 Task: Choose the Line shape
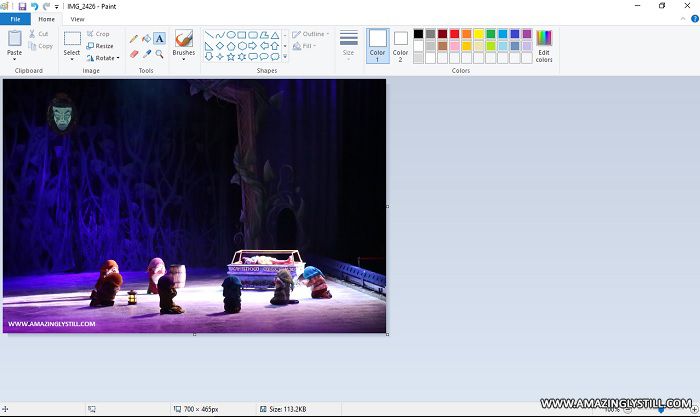click(209, 35)
